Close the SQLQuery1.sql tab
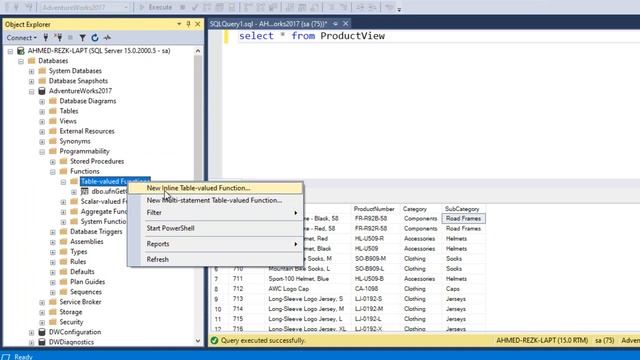 tap(345, 24)
